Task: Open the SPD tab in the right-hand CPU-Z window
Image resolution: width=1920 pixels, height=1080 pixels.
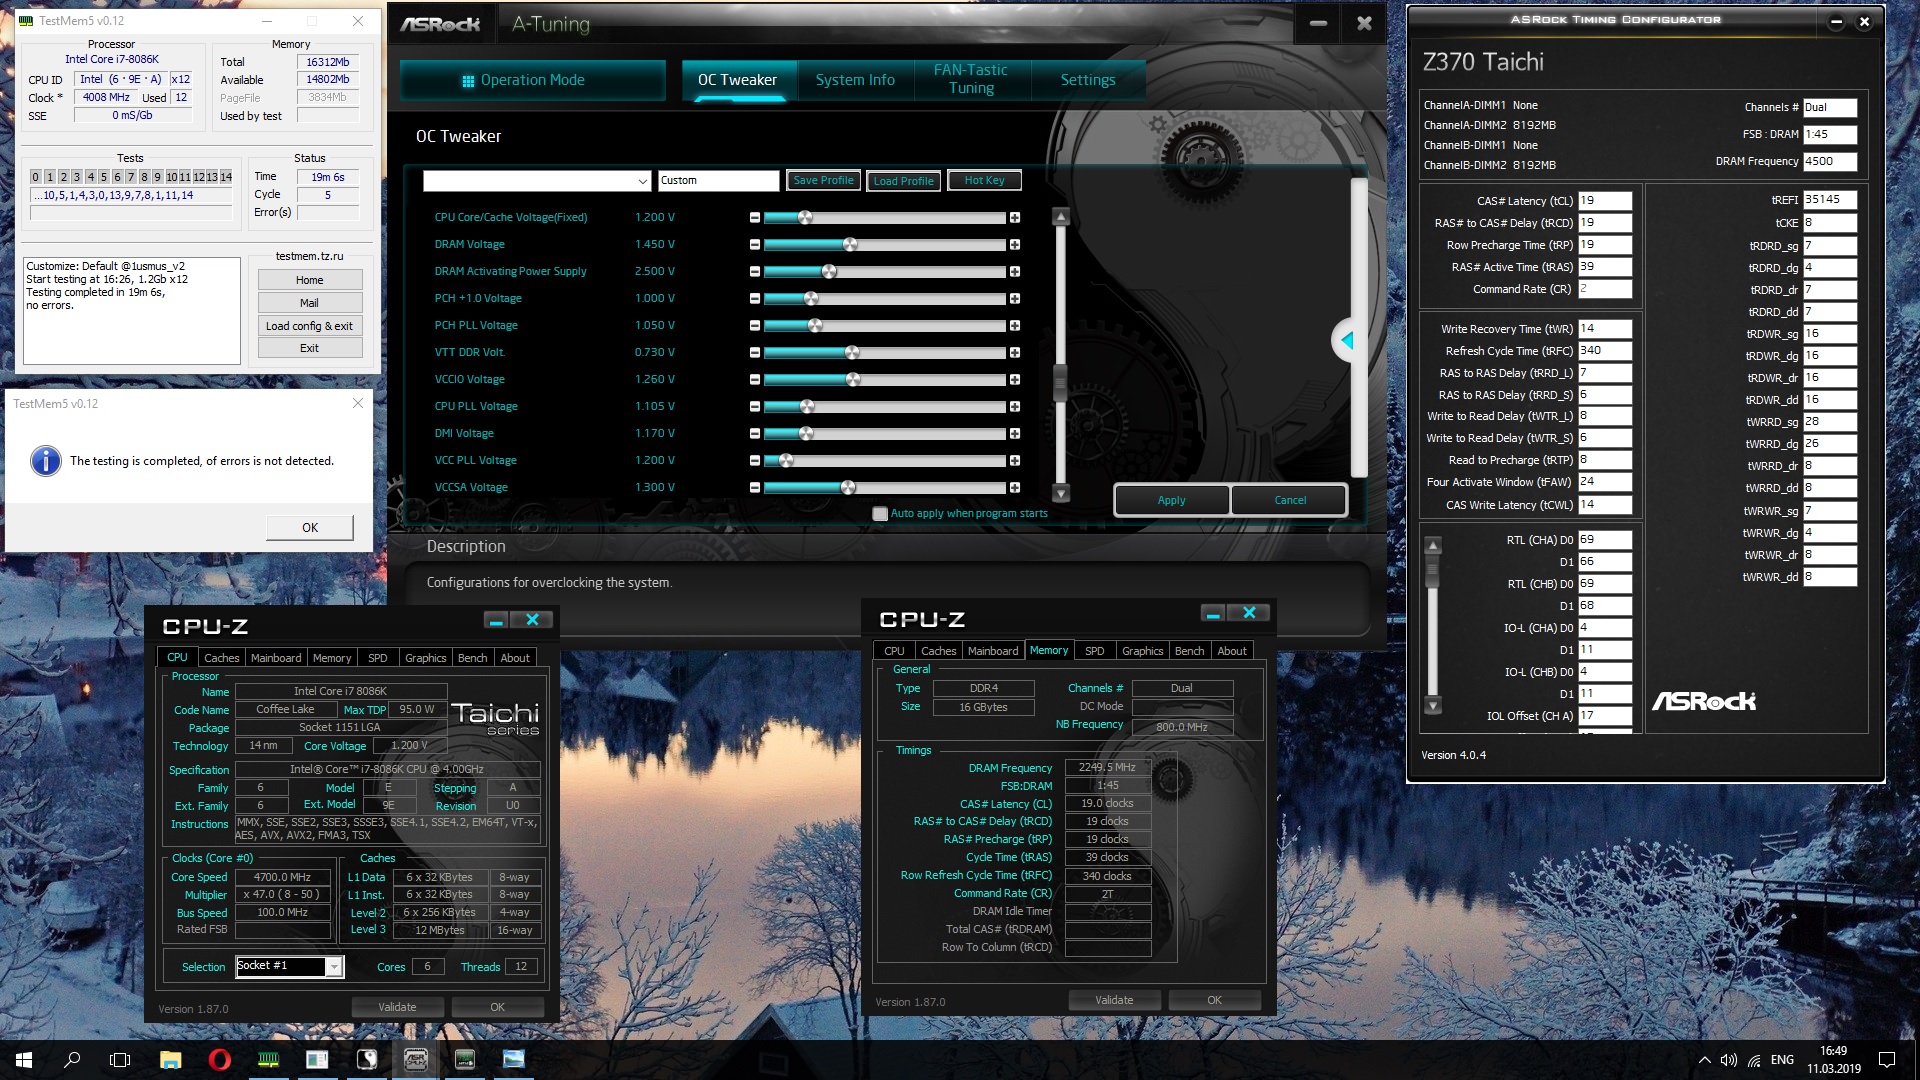Action: click(1094, 651)
